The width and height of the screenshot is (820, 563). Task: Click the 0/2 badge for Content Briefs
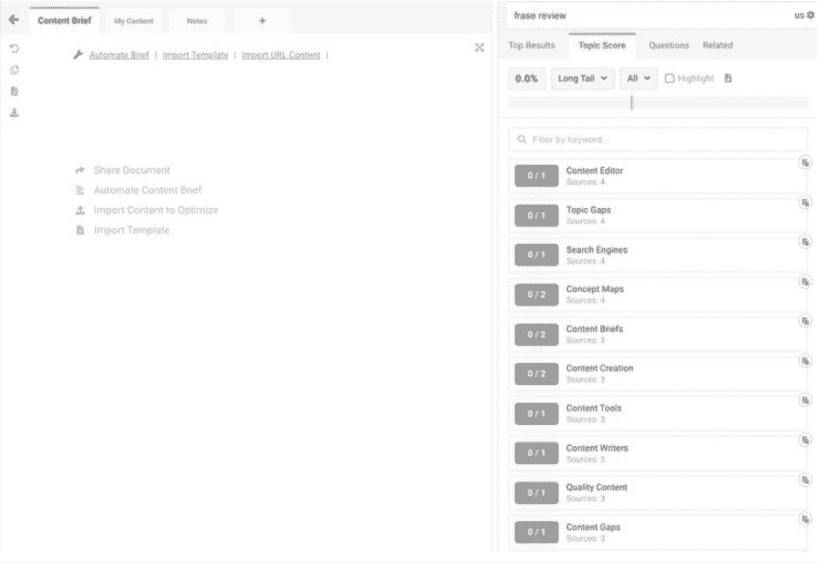coord(537,335)
